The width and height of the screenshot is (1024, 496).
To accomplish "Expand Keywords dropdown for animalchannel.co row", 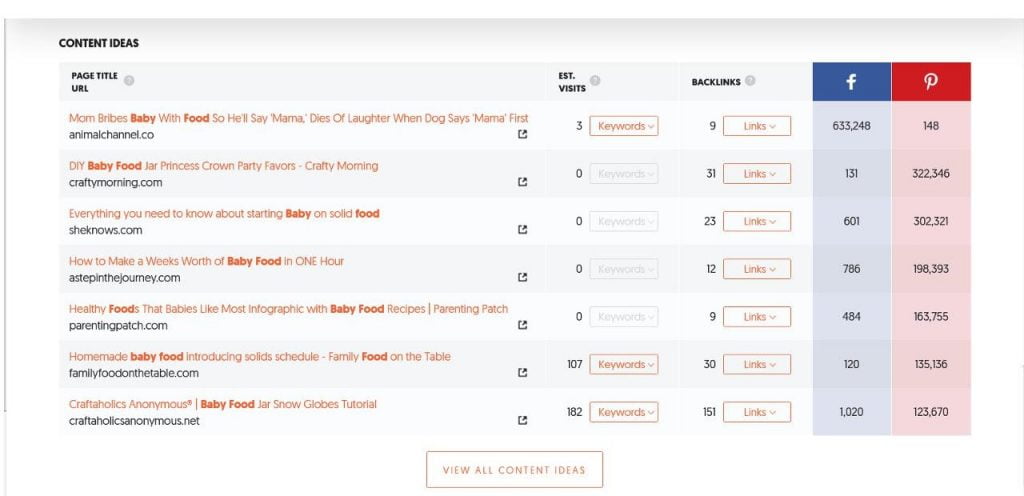I will [x=624, y=126].
